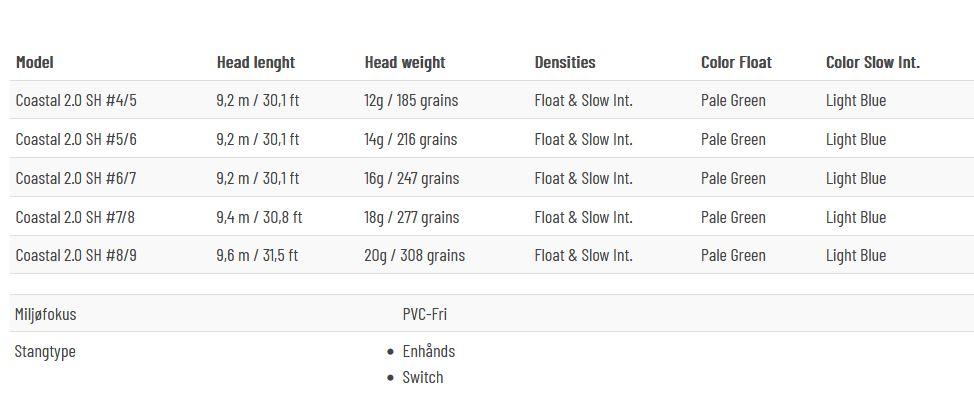This screenshot has width=974, height=402.
Task: Click the 20g / 308 grains cell
Action: 414,255
